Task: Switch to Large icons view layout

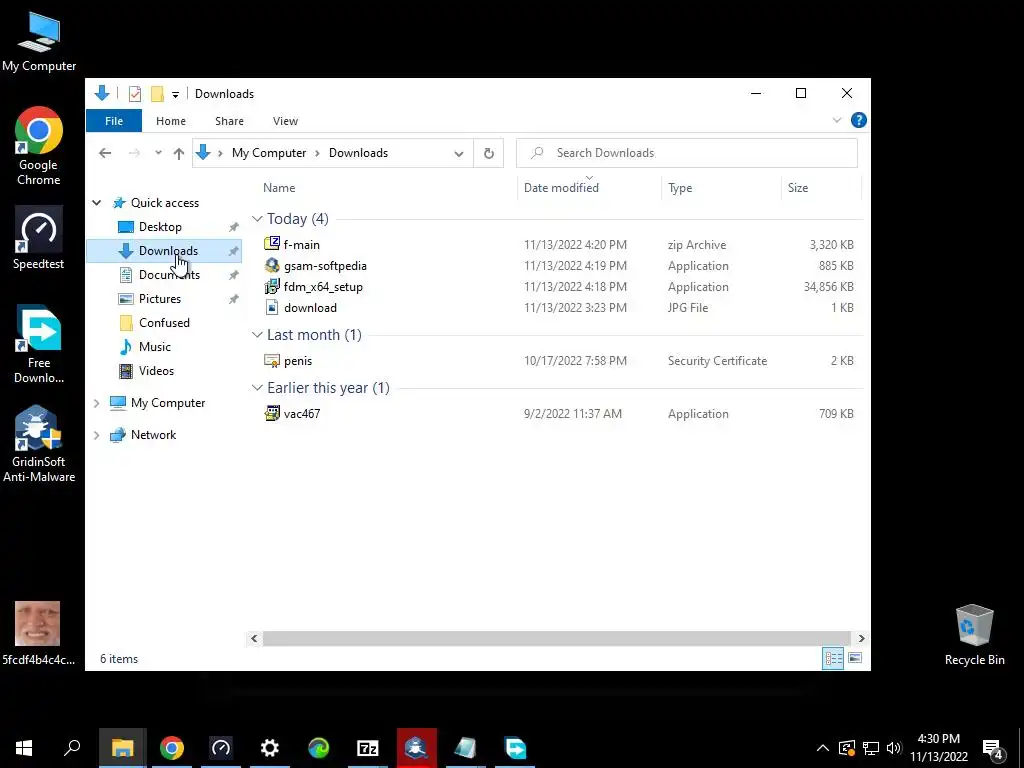Action: click(x=854, y=658)
